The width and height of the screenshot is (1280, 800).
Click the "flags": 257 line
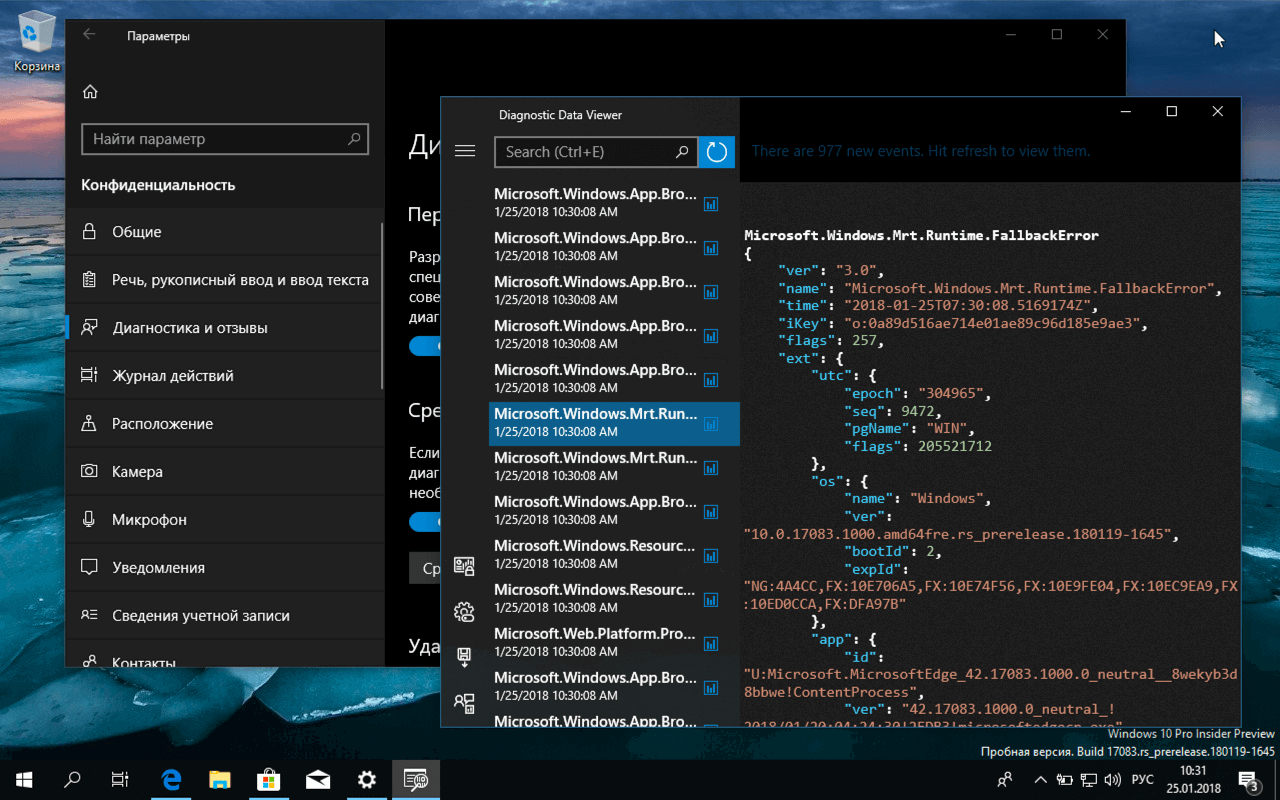pyautogui.click(x=831, y=341)
